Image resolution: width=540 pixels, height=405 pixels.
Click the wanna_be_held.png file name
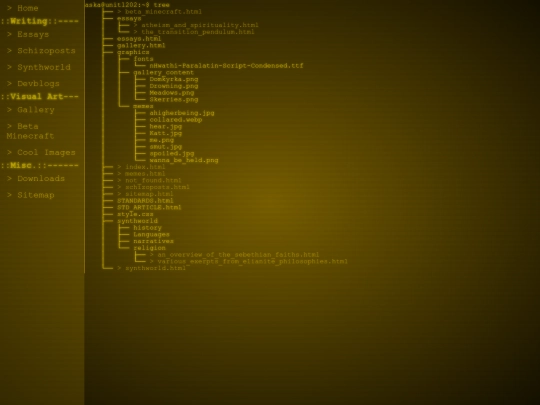click(x=184, y=160)
